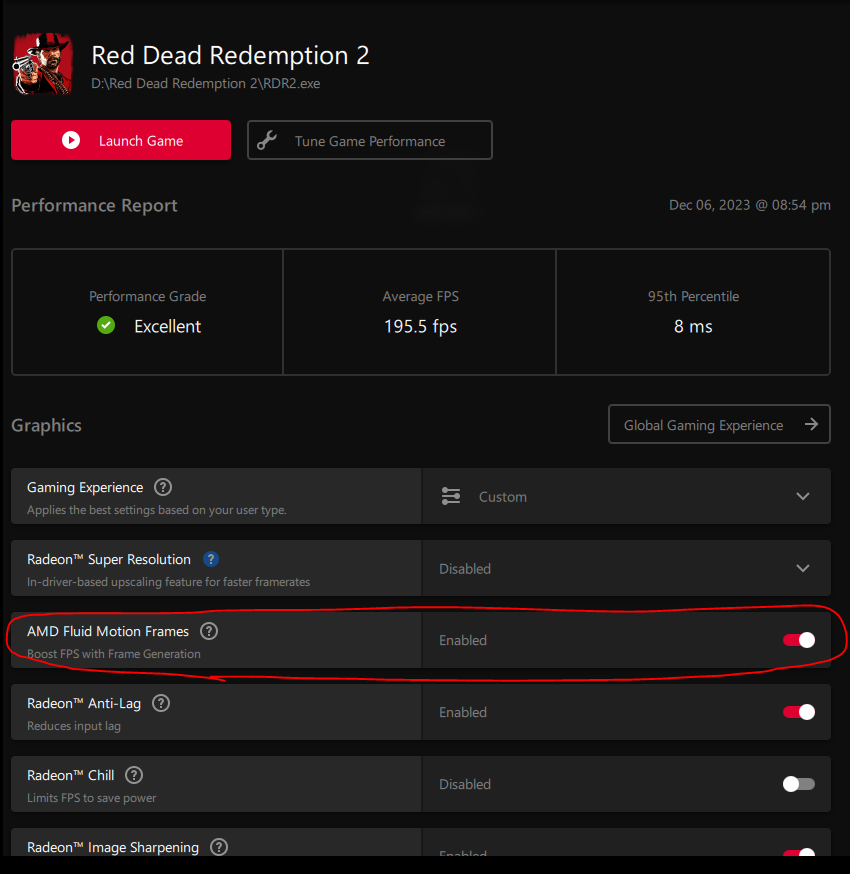Select the 95th Percentile stat box
Image resolution: width=850 pixels, height=874 pixels.
[x=693, y=312]
